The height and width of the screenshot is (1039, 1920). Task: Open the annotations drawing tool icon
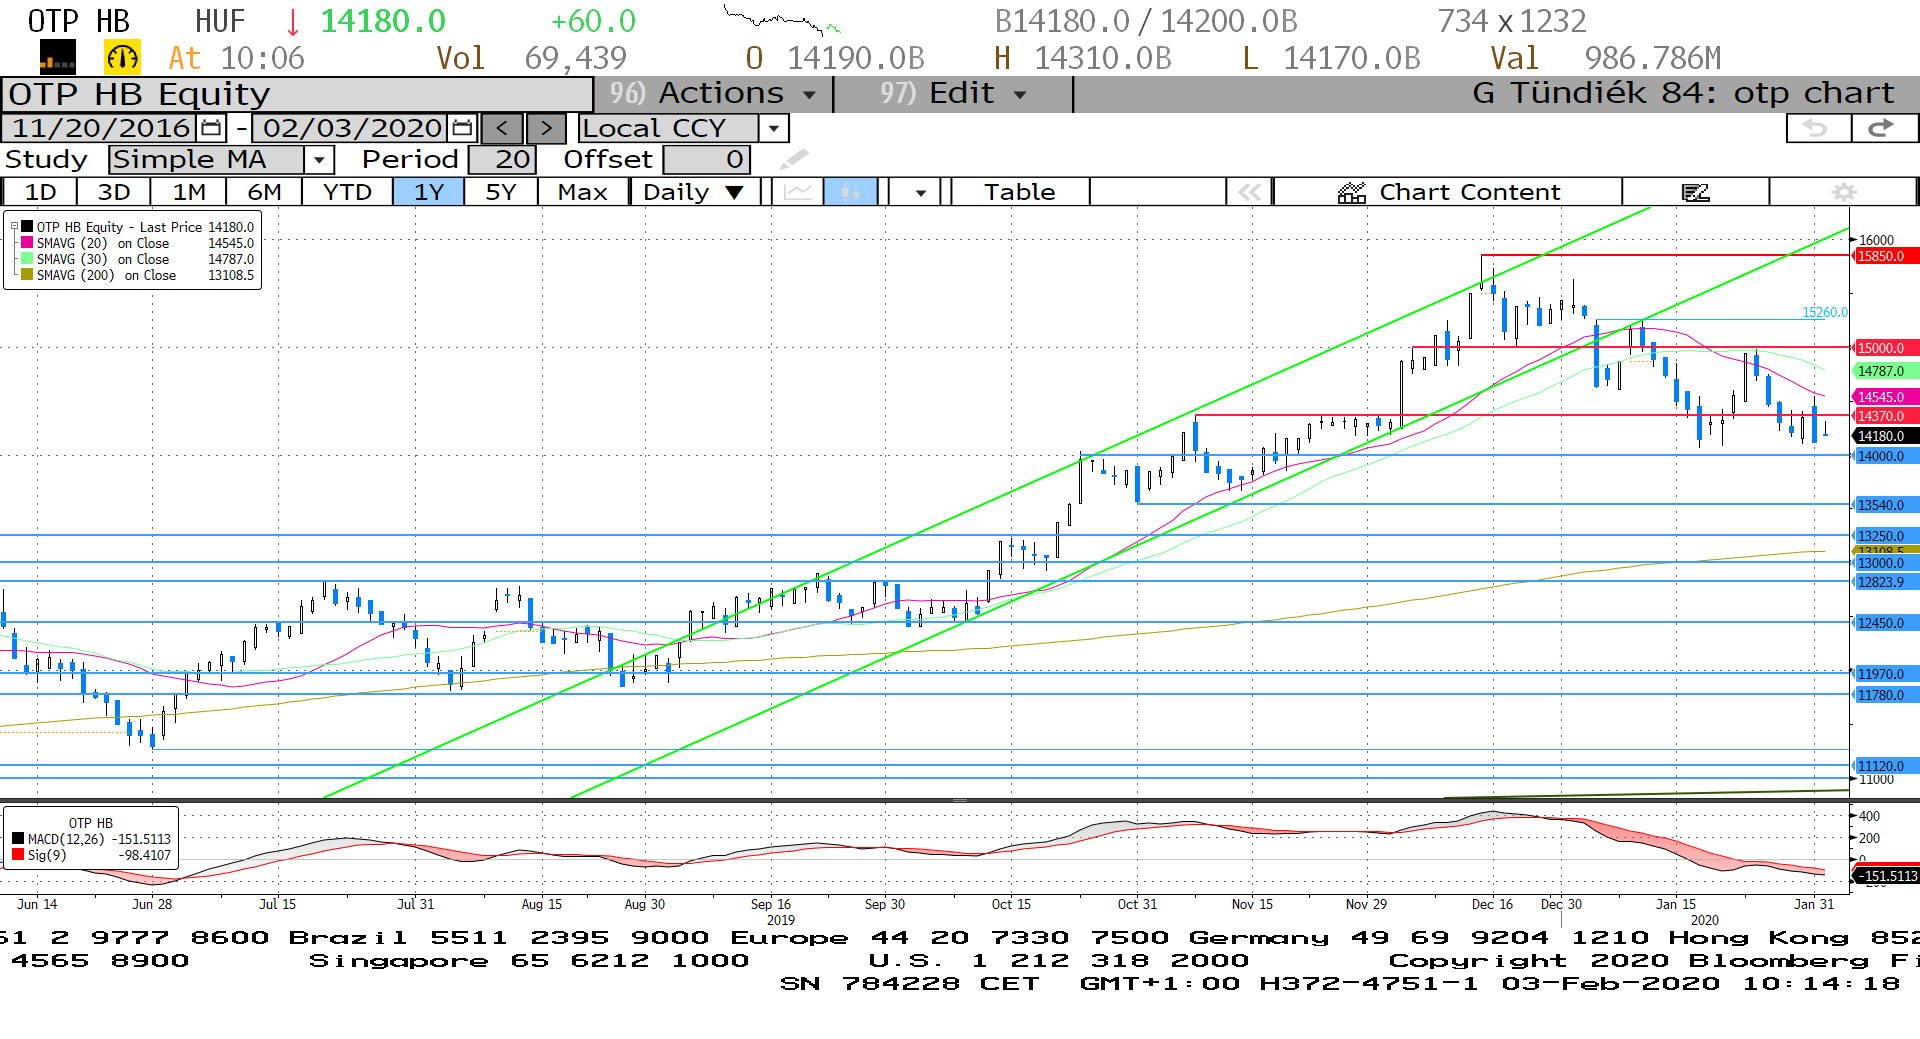coord(1696,192)
